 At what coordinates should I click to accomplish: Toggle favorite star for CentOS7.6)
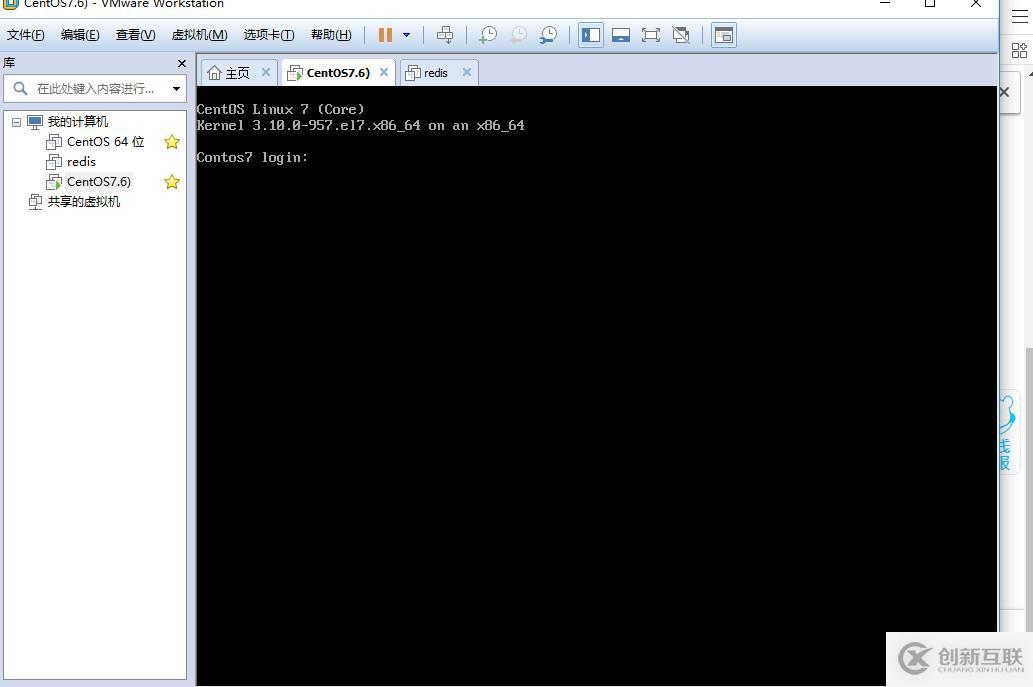(172, 182)
